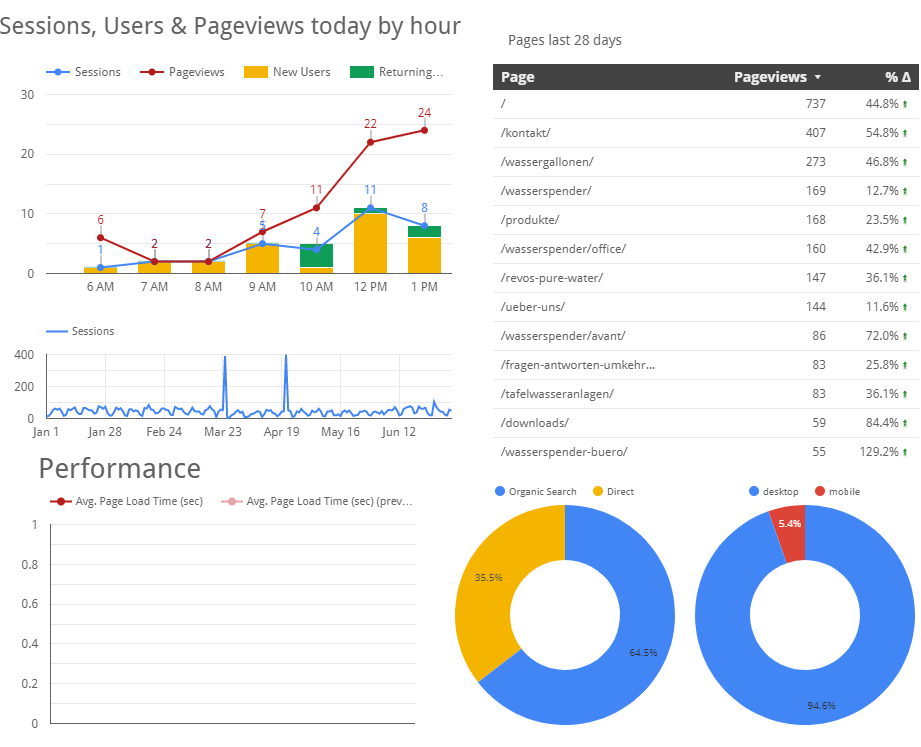921x747 pixels.
Task: Click the Pageviews sort descending arrow
Action: [x=818, y=78]
